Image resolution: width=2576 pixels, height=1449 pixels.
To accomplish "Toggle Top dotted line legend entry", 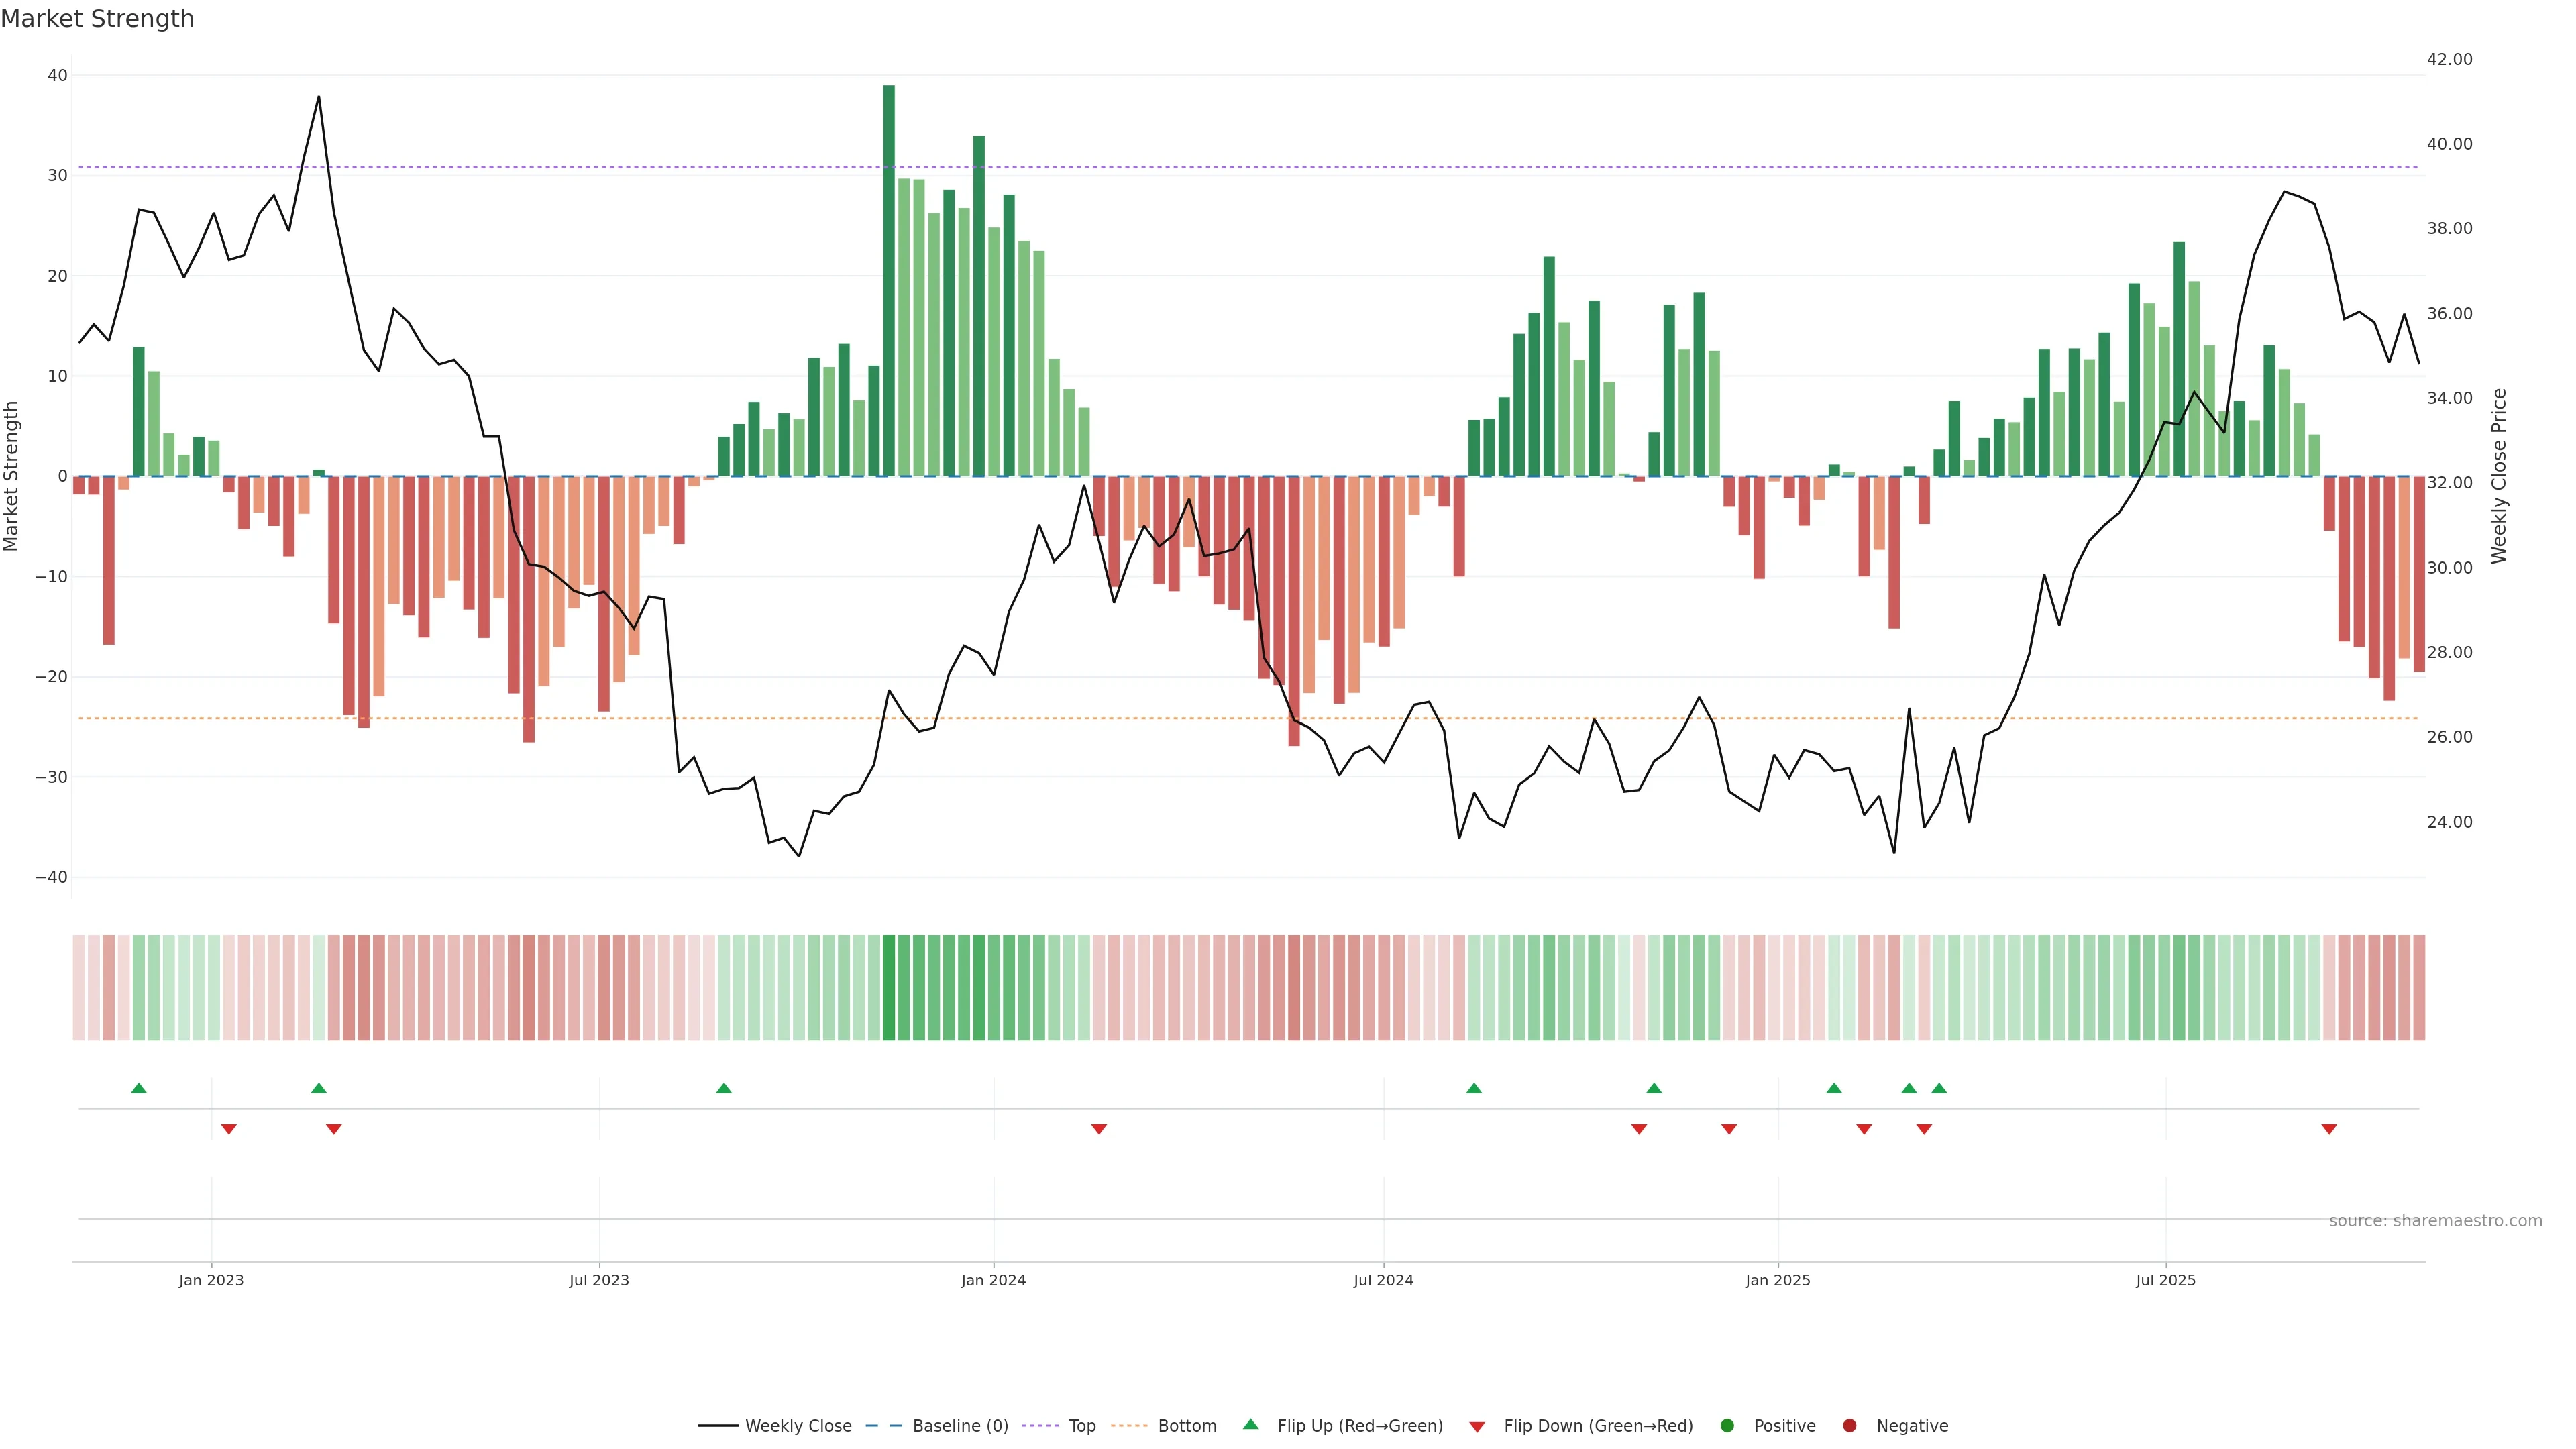I will (1081, 1425).
